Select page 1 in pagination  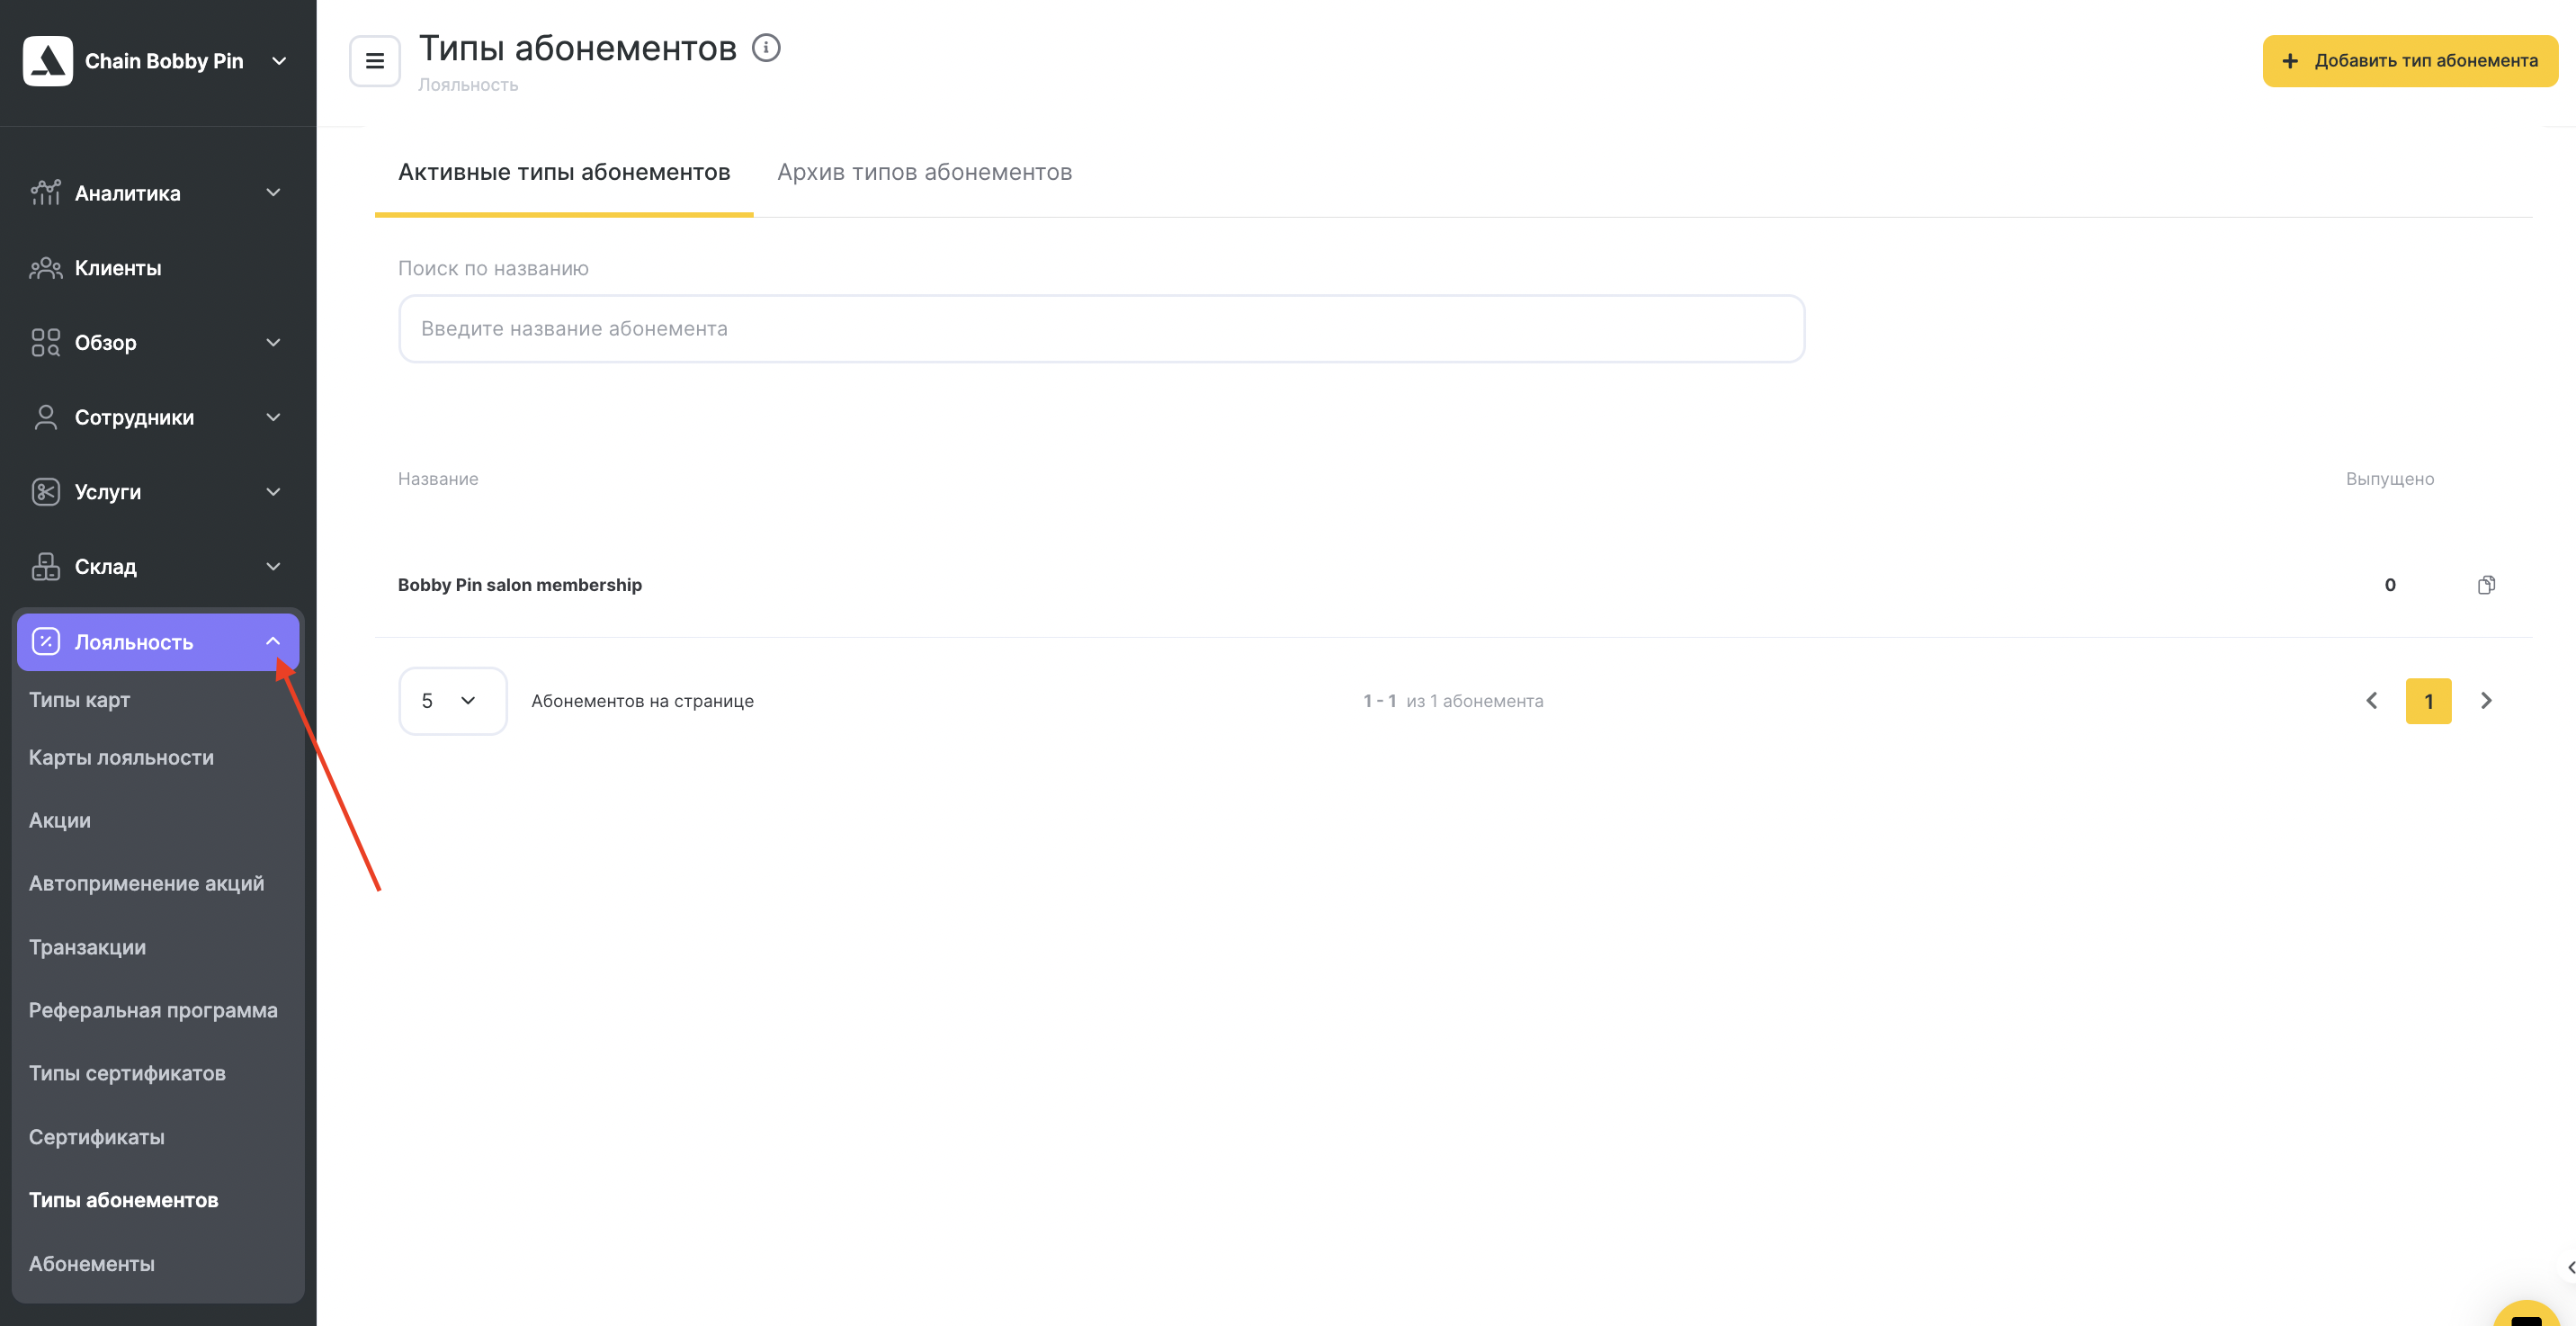2428,701
